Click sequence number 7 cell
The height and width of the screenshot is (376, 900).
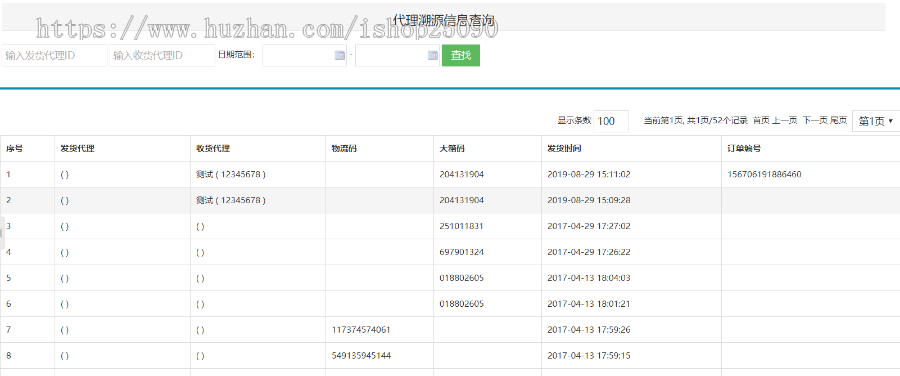[27, 330]
